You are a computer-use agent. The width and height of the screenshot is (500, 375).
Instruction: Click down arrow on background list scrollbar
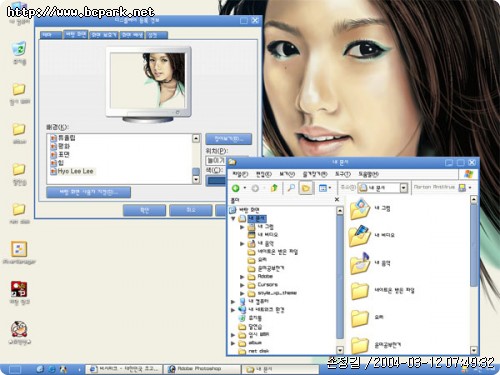click(196, 179)
